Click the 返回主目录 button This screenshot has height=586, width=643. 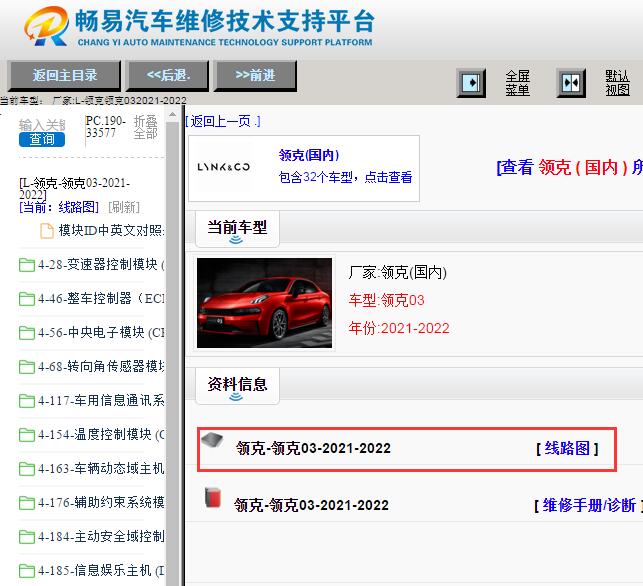coord(64,75)
